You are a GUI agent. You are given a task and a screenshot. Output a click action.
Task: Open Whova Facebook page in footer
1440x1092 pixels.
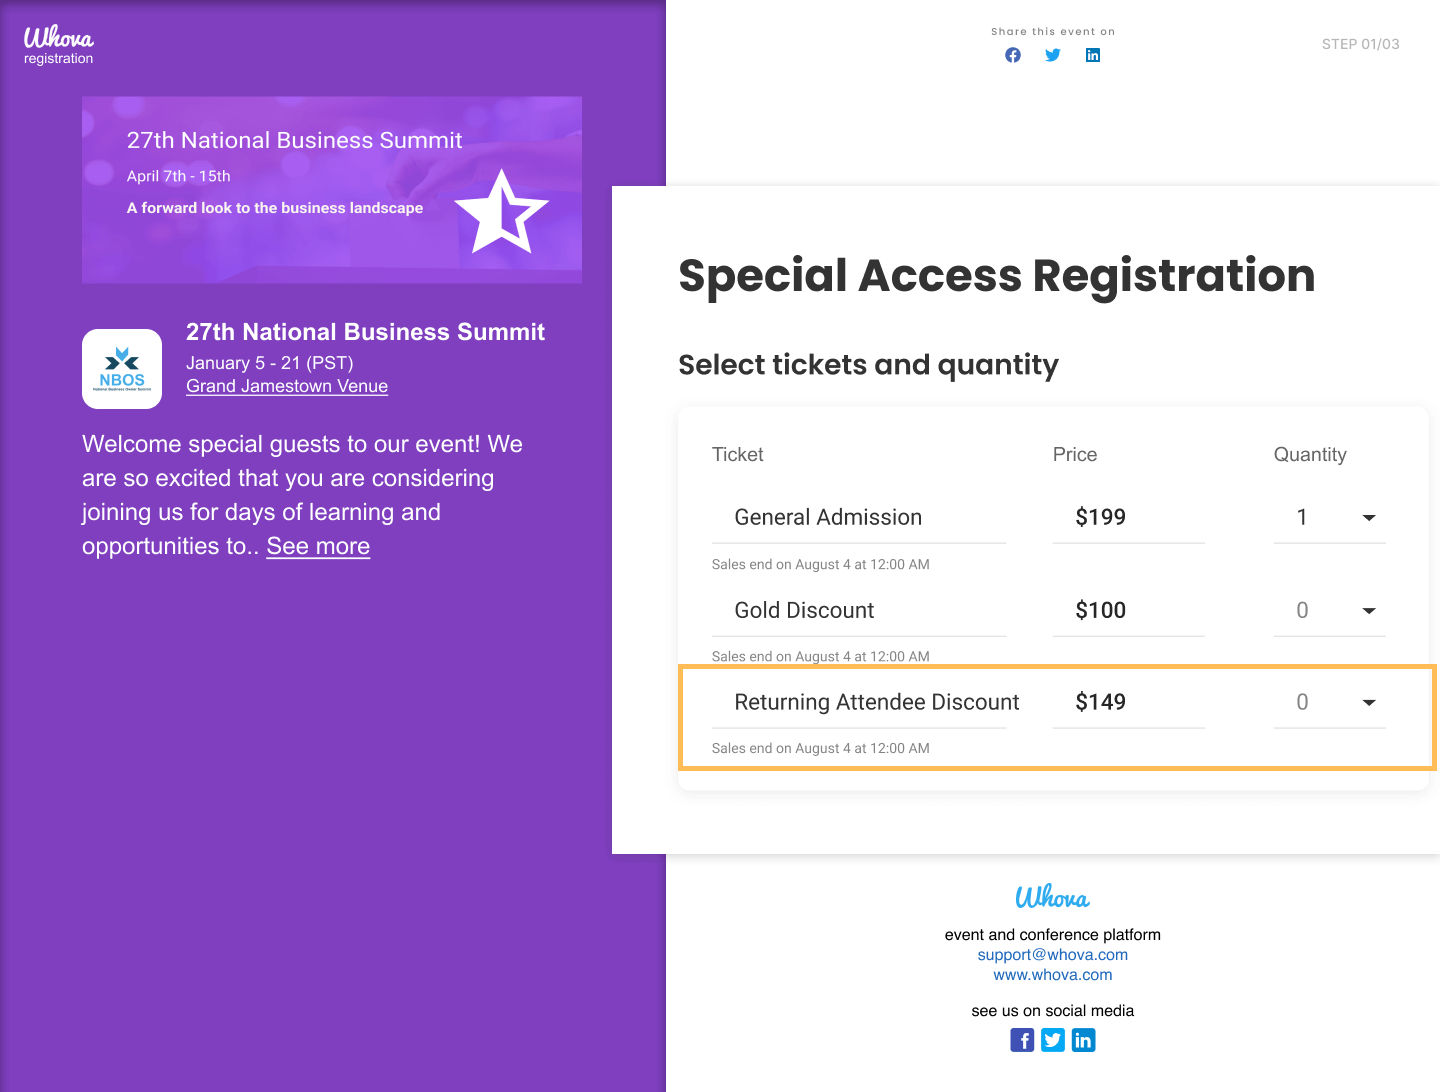click(x=1022, y=1040)
